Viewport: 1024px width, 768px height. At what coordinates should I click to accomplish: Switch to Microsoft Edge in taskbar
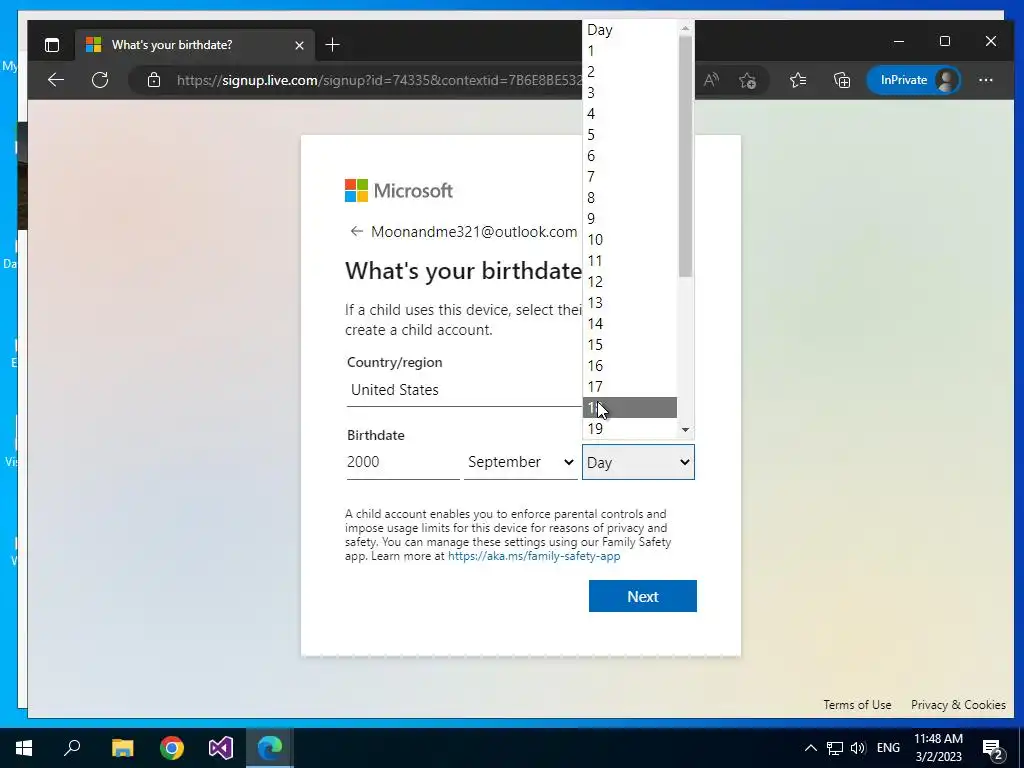pos(270,748)
